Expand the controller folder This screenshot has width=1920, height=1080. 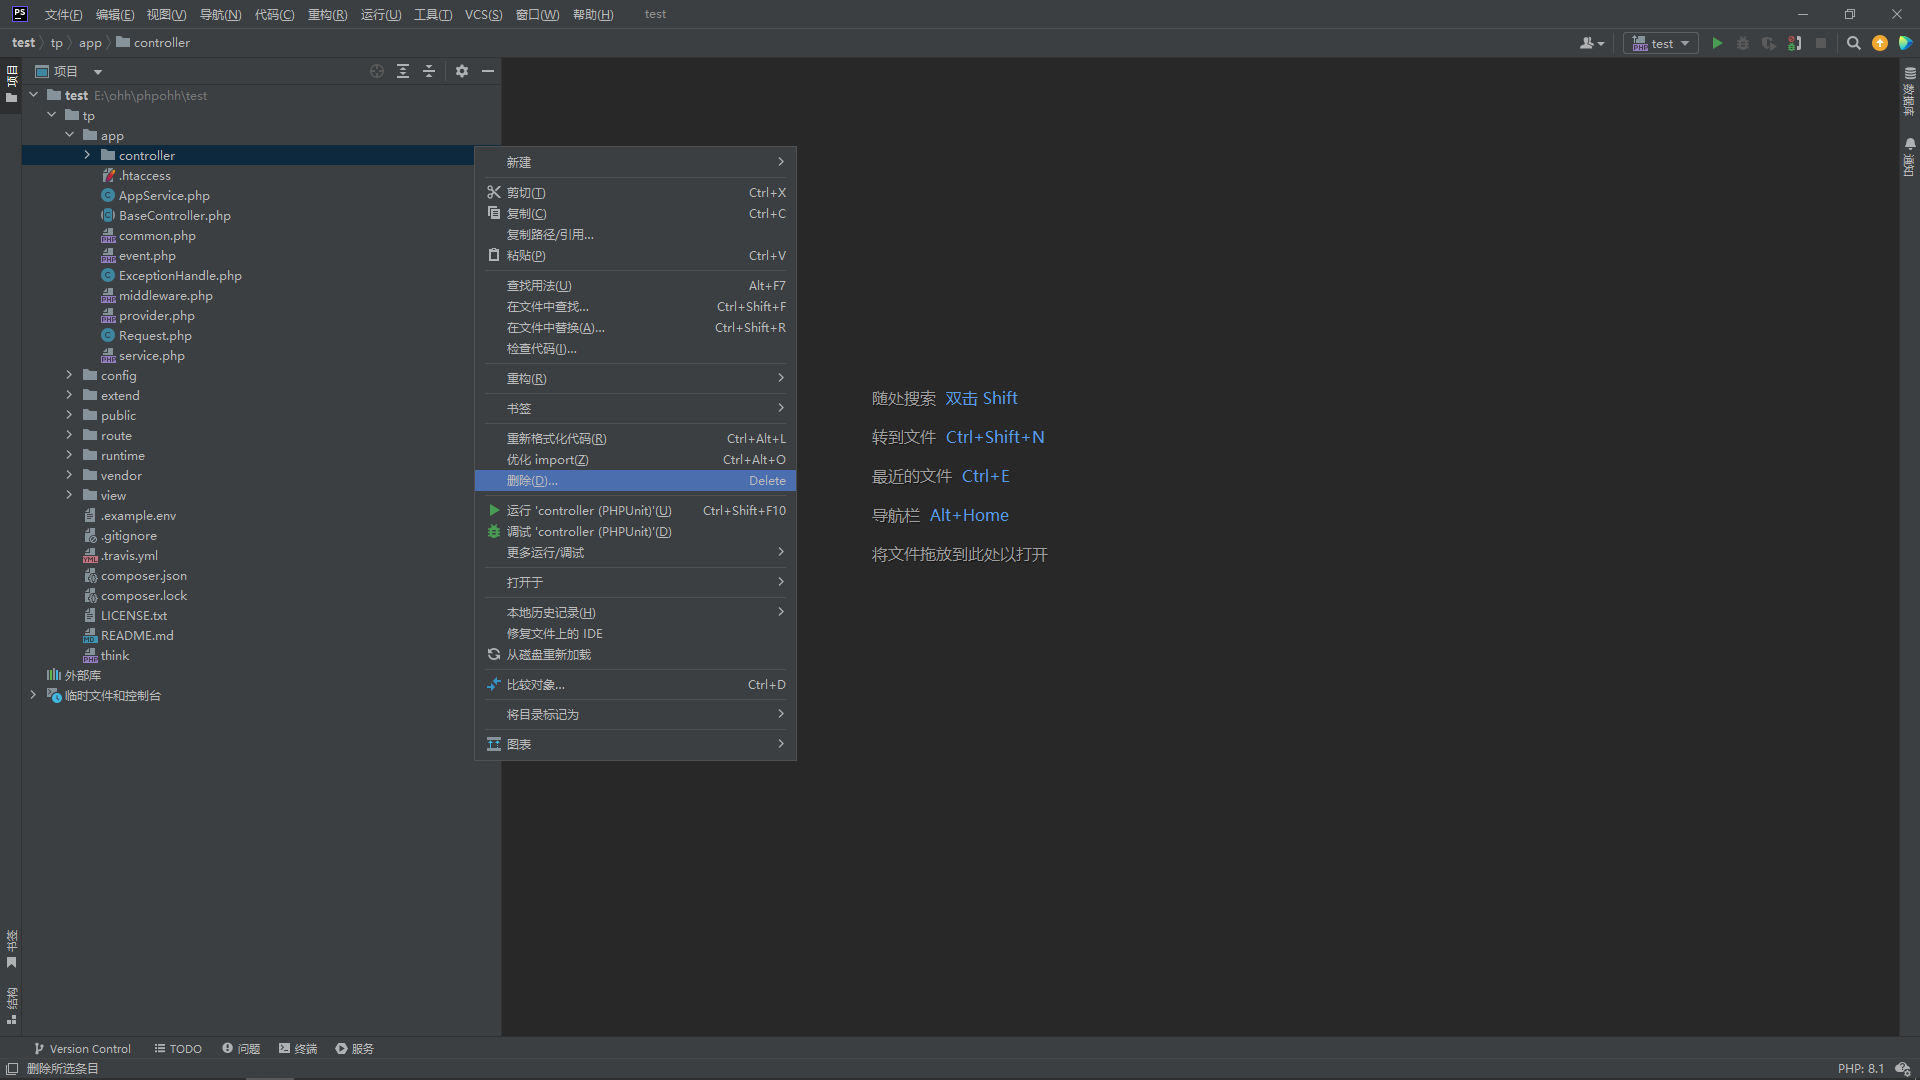pyautogui.click(x=87, y=155)
